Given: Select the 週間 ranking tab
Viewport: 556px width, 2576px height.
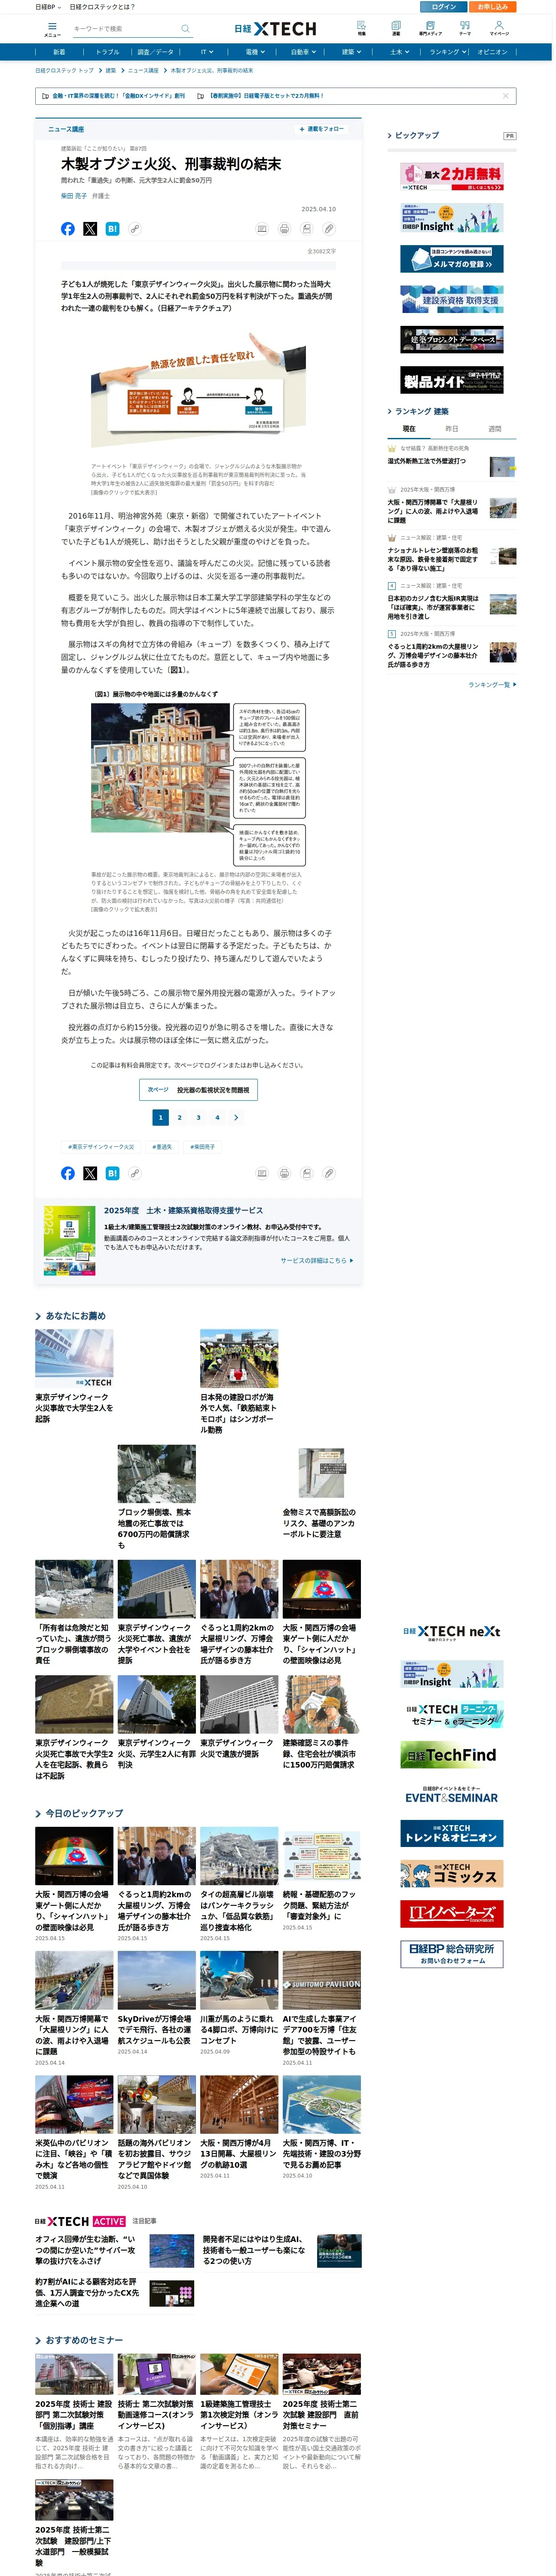Looking at the screenshot, I should (494, 429).
